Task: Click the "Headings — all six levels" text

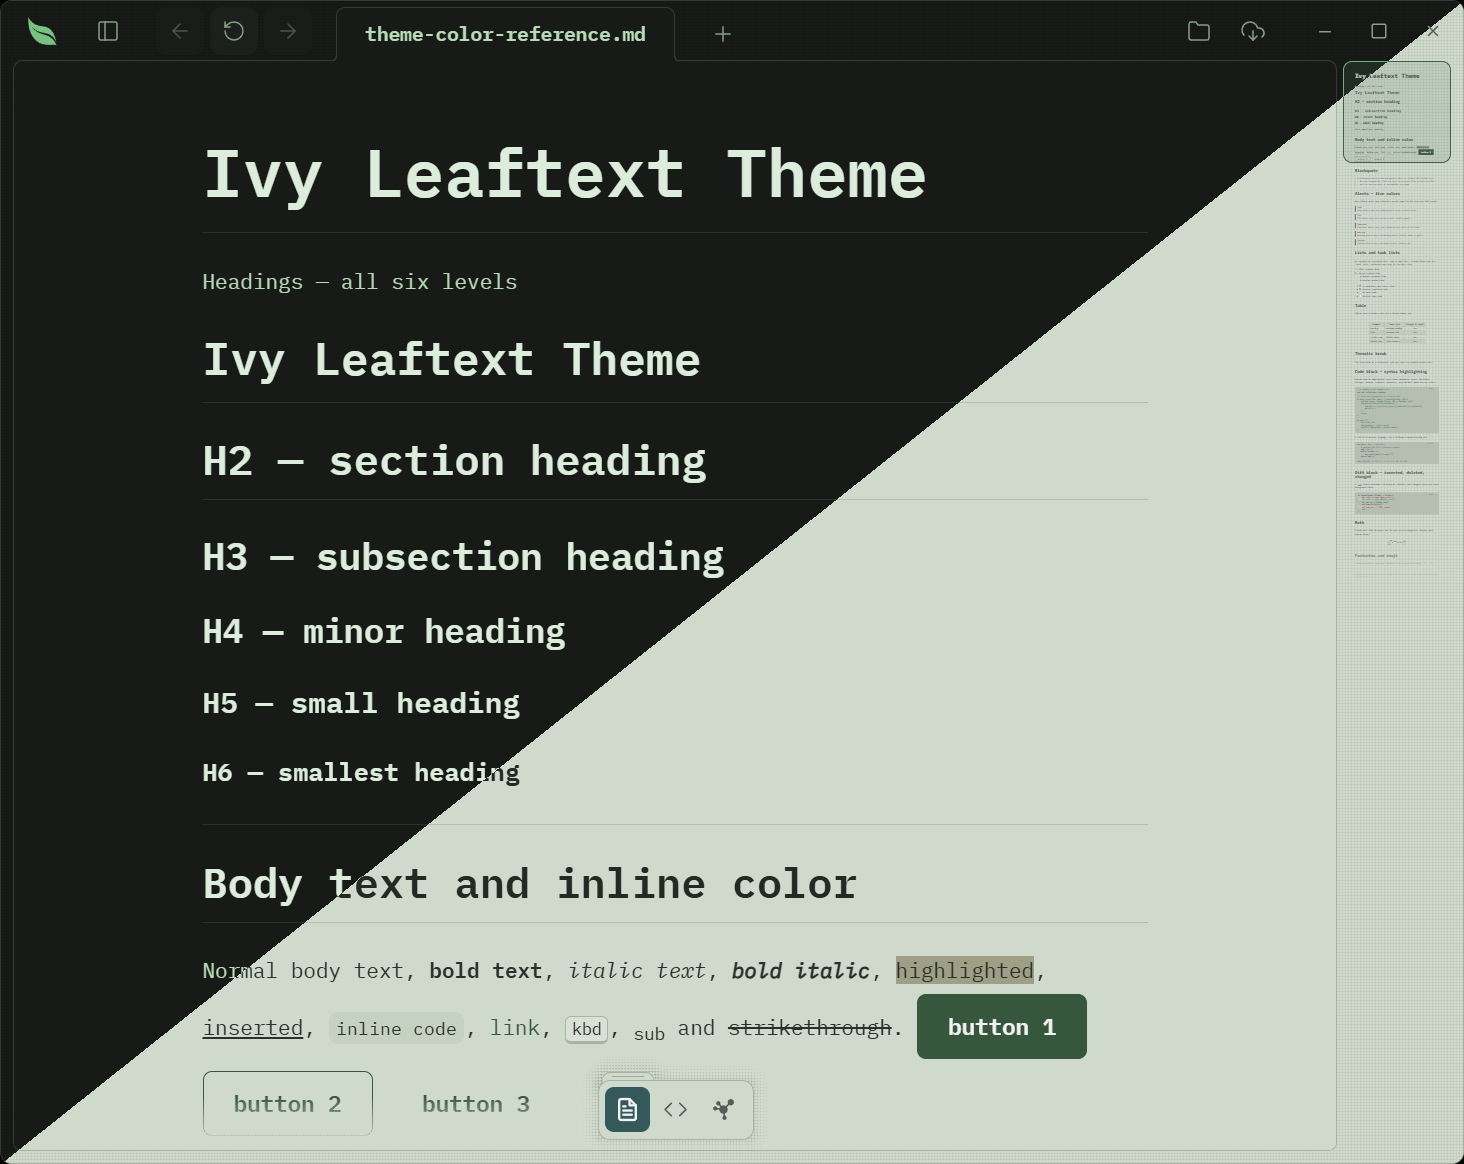Action: 360,282
